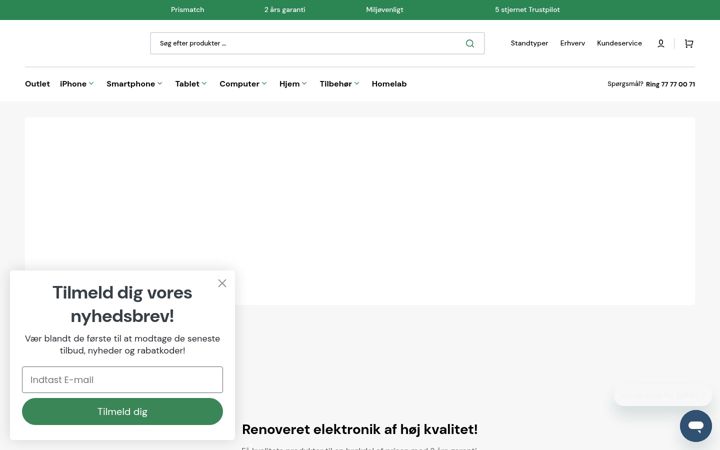Close the newsletter popup
Screen dimensions: 720x450
pyautogui.click(x=222, y=283)
